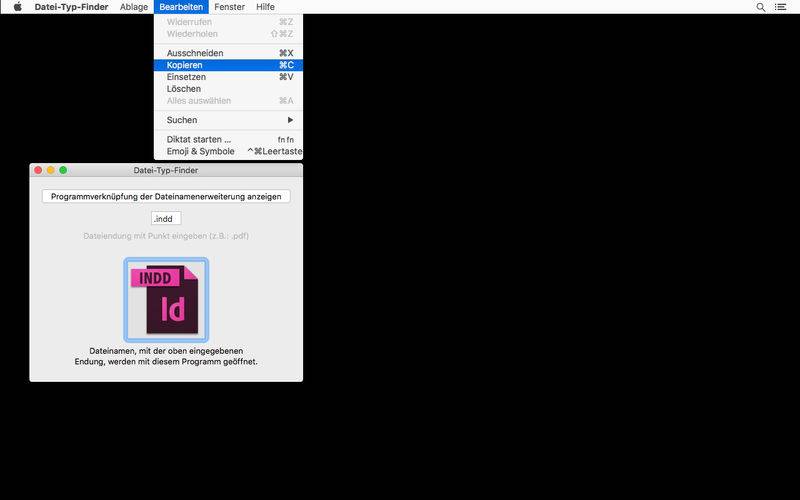Open the Hilfe menu
The height and width of the screenshot is (500, 800).
[265, 7]
